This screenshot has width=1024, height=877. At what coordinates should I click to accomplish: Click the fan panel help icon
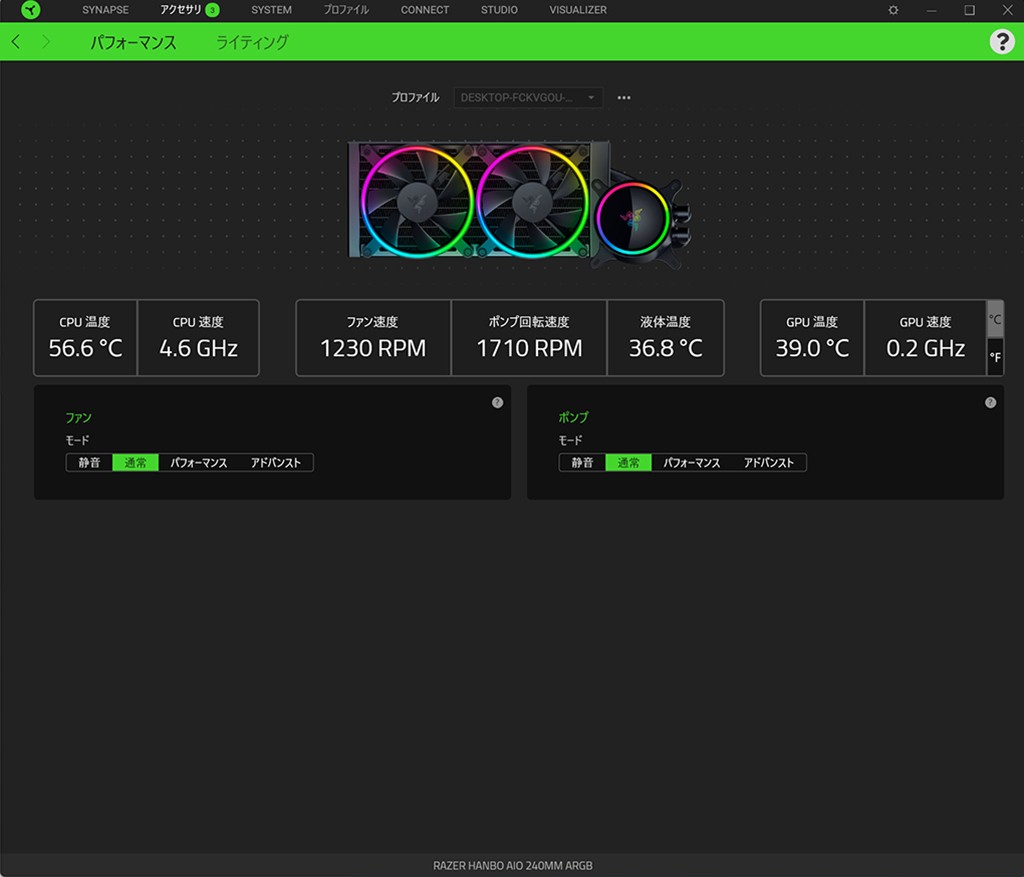click(497, 402)
